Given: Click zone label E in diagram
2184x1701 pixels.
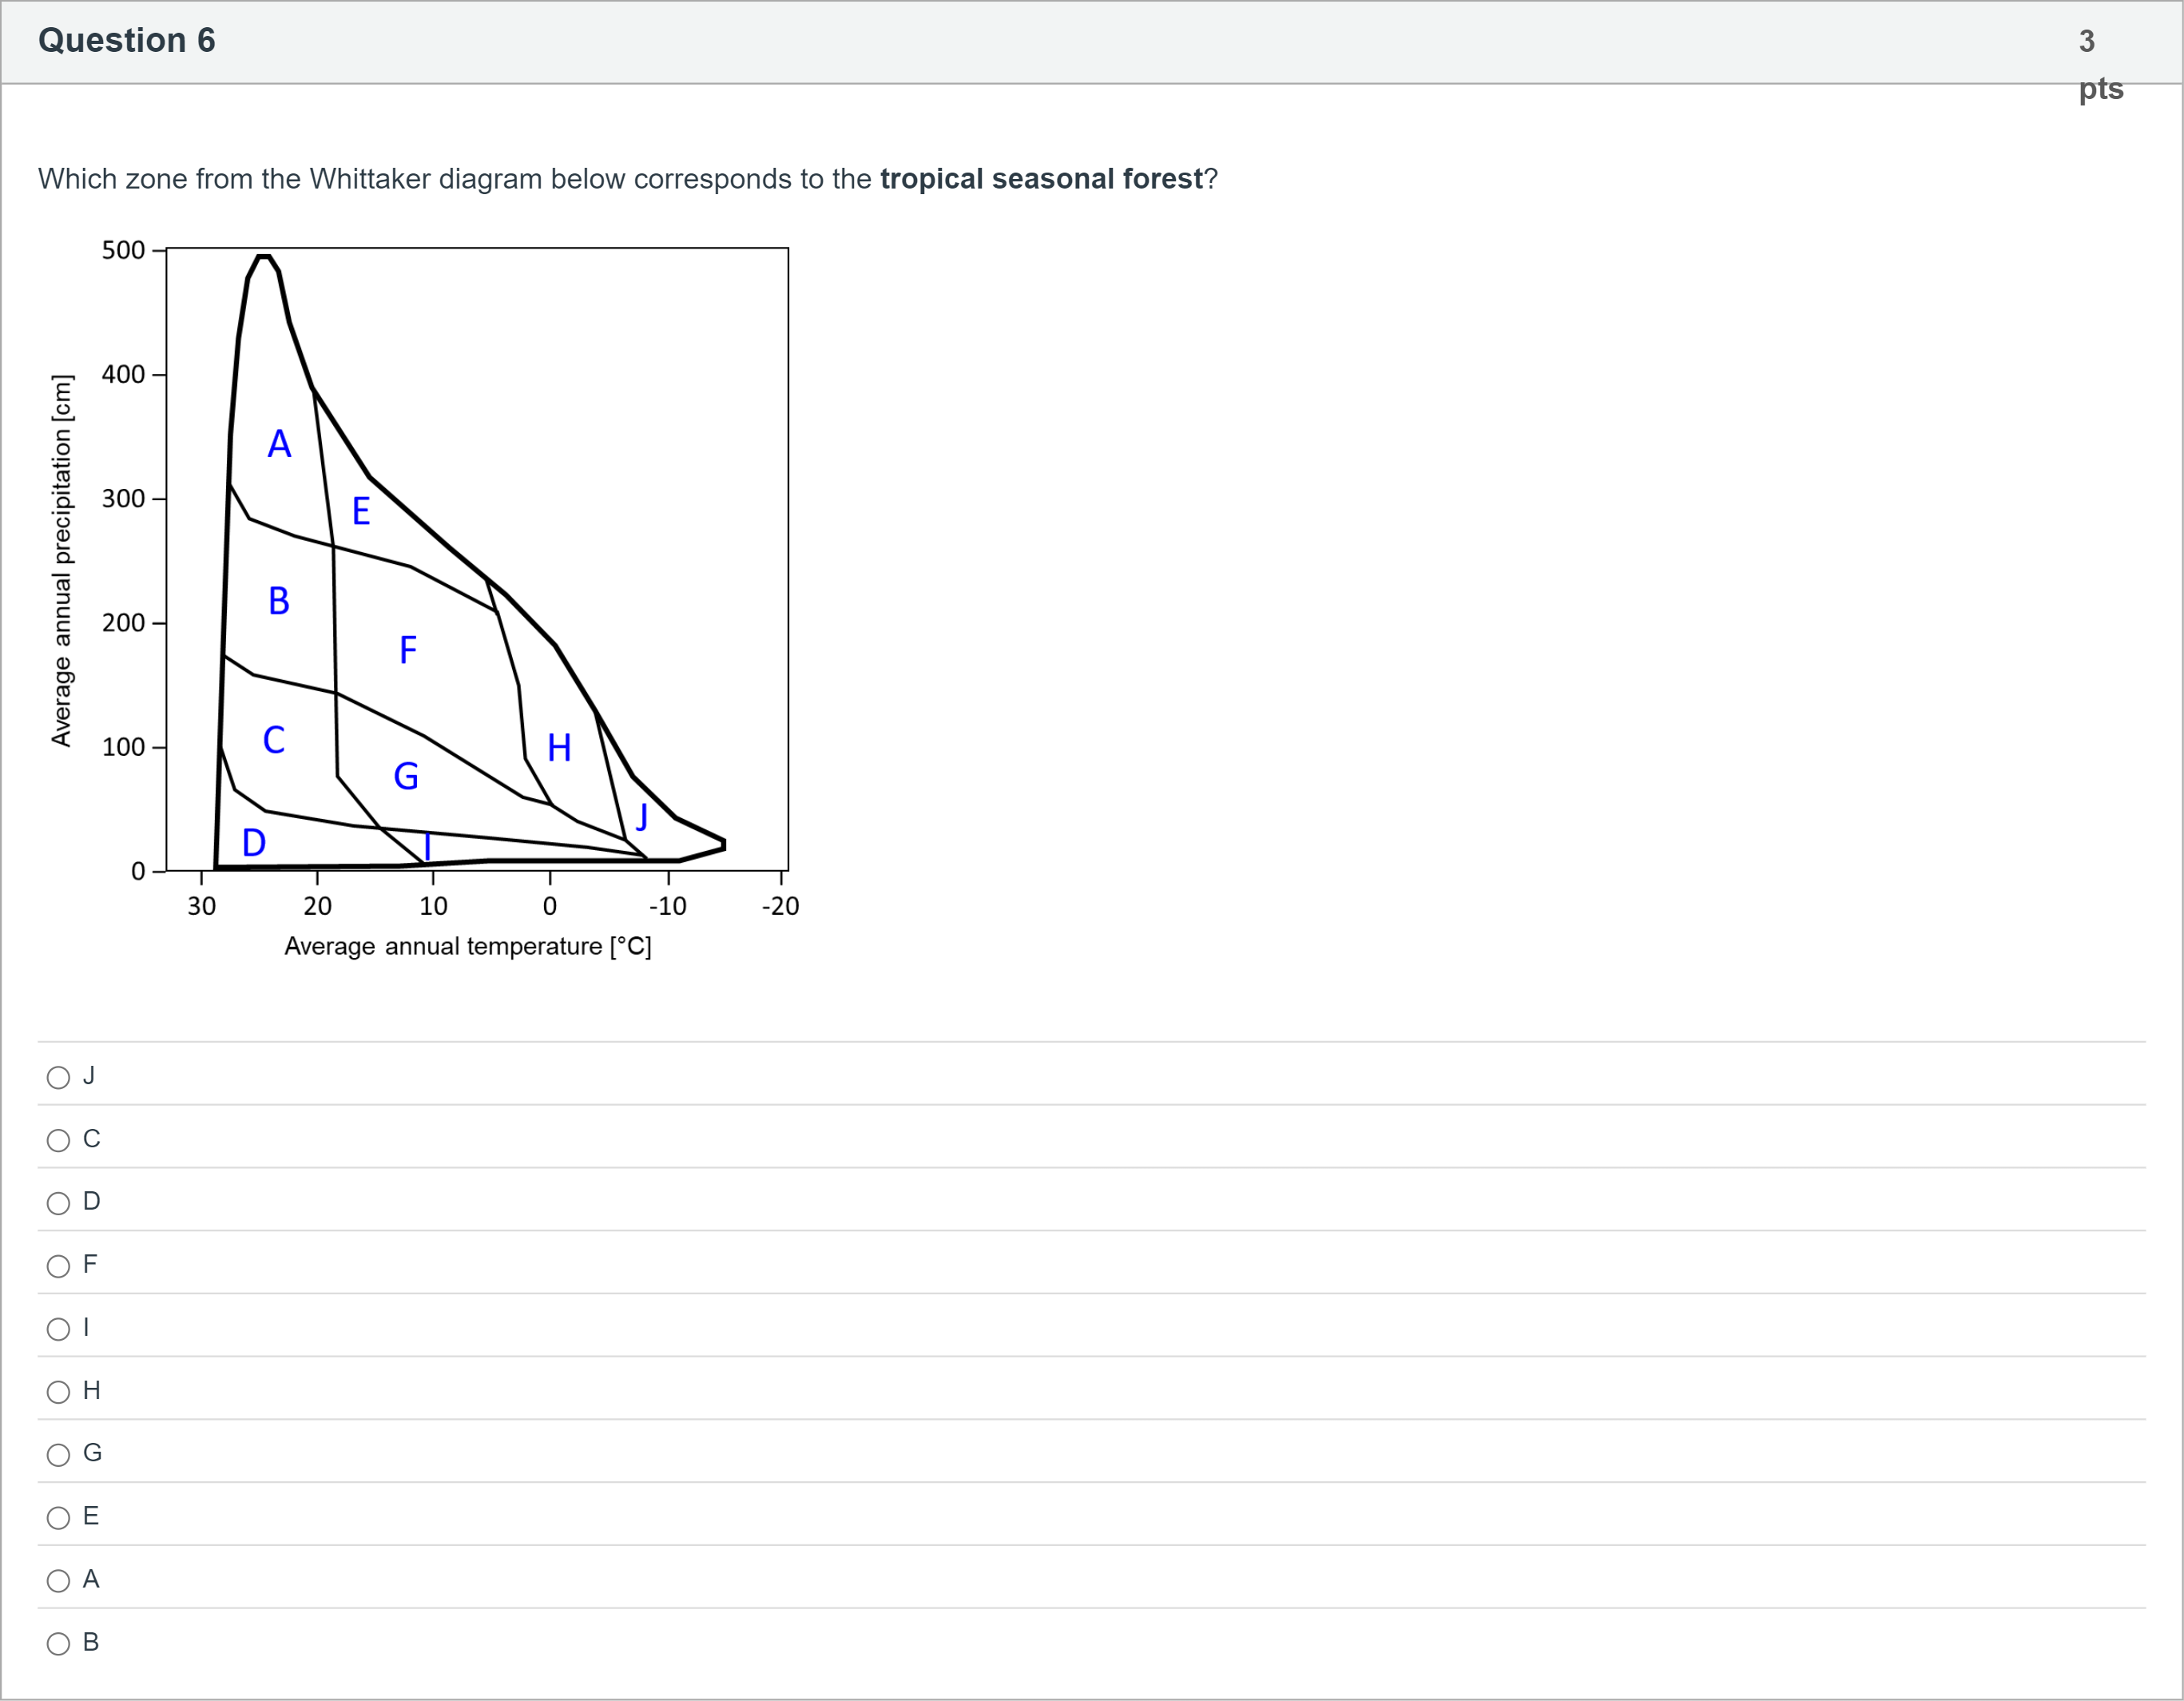Looking at the screenshot, I should point(361,512).
